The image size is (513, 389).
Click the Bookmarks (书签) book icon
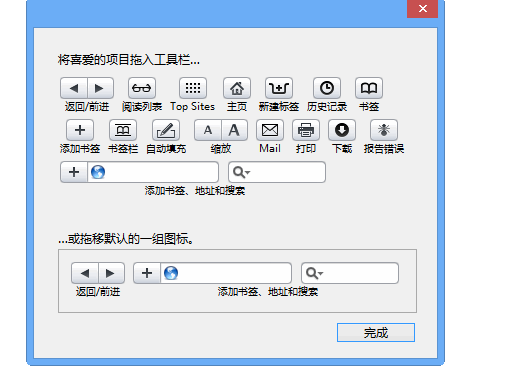369,88
